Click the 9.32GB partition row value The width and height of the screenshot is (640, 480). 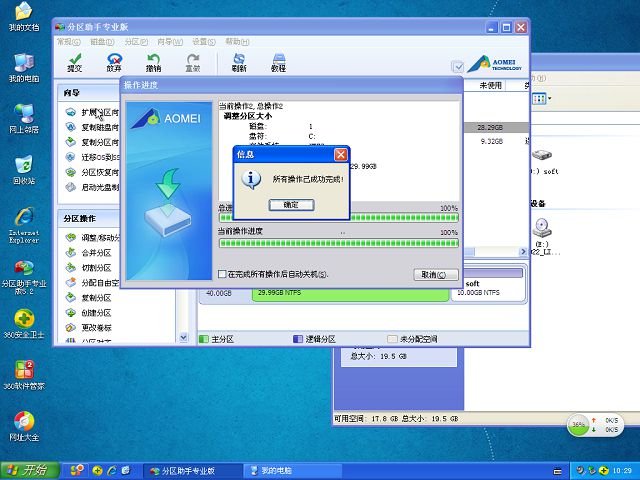pos(491,141)
